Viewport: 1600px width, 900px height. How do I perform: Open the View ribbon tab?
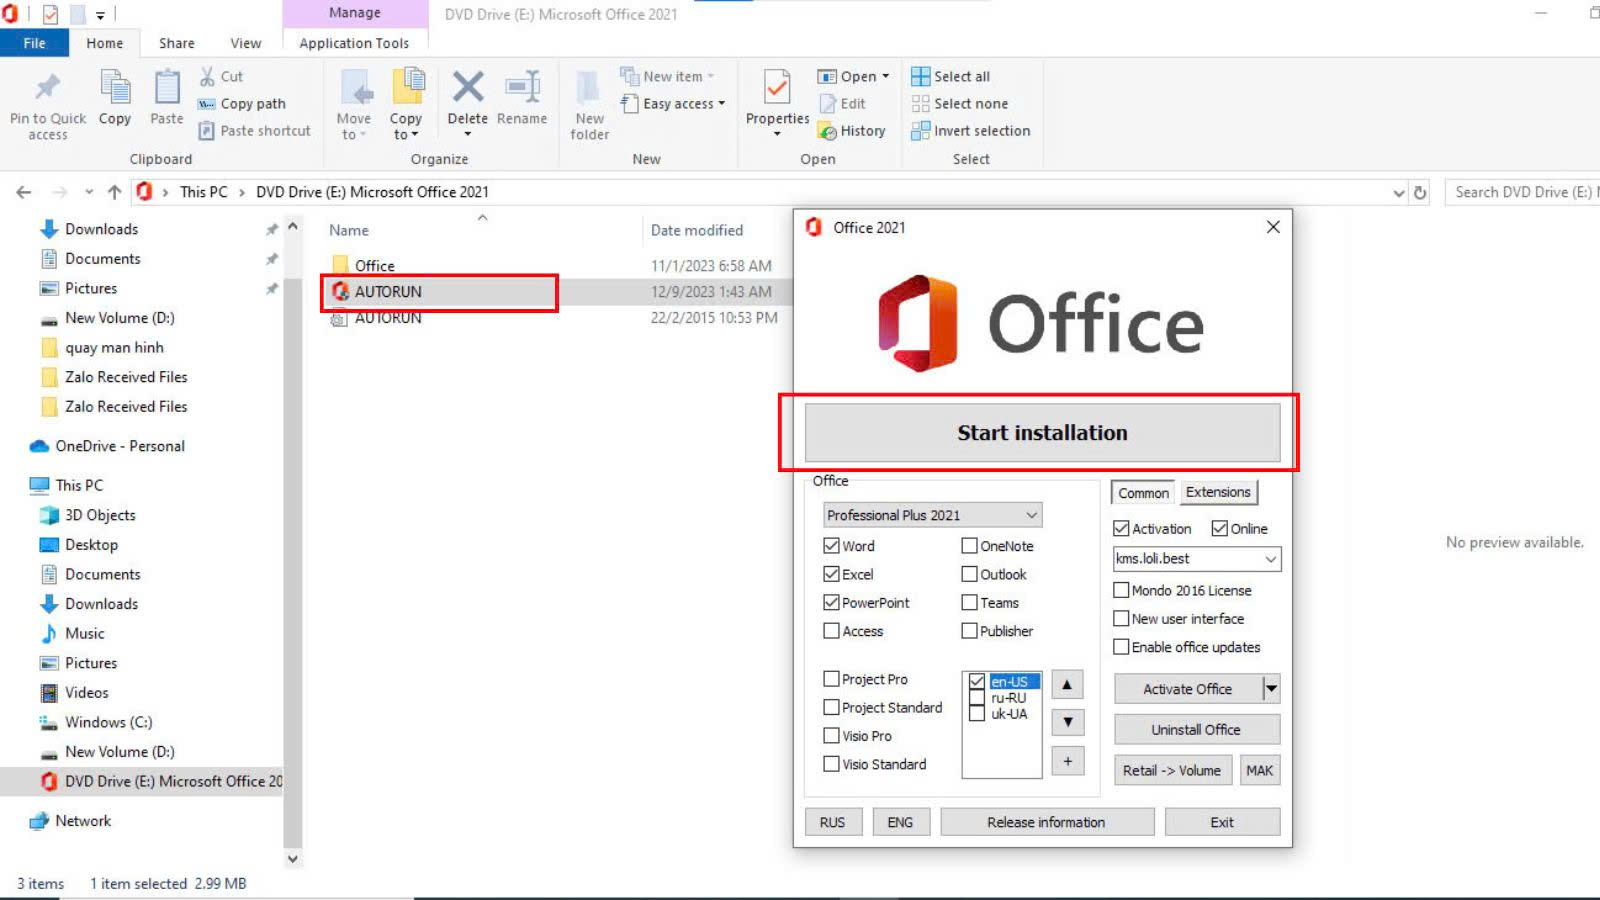(x=245, y=43)
